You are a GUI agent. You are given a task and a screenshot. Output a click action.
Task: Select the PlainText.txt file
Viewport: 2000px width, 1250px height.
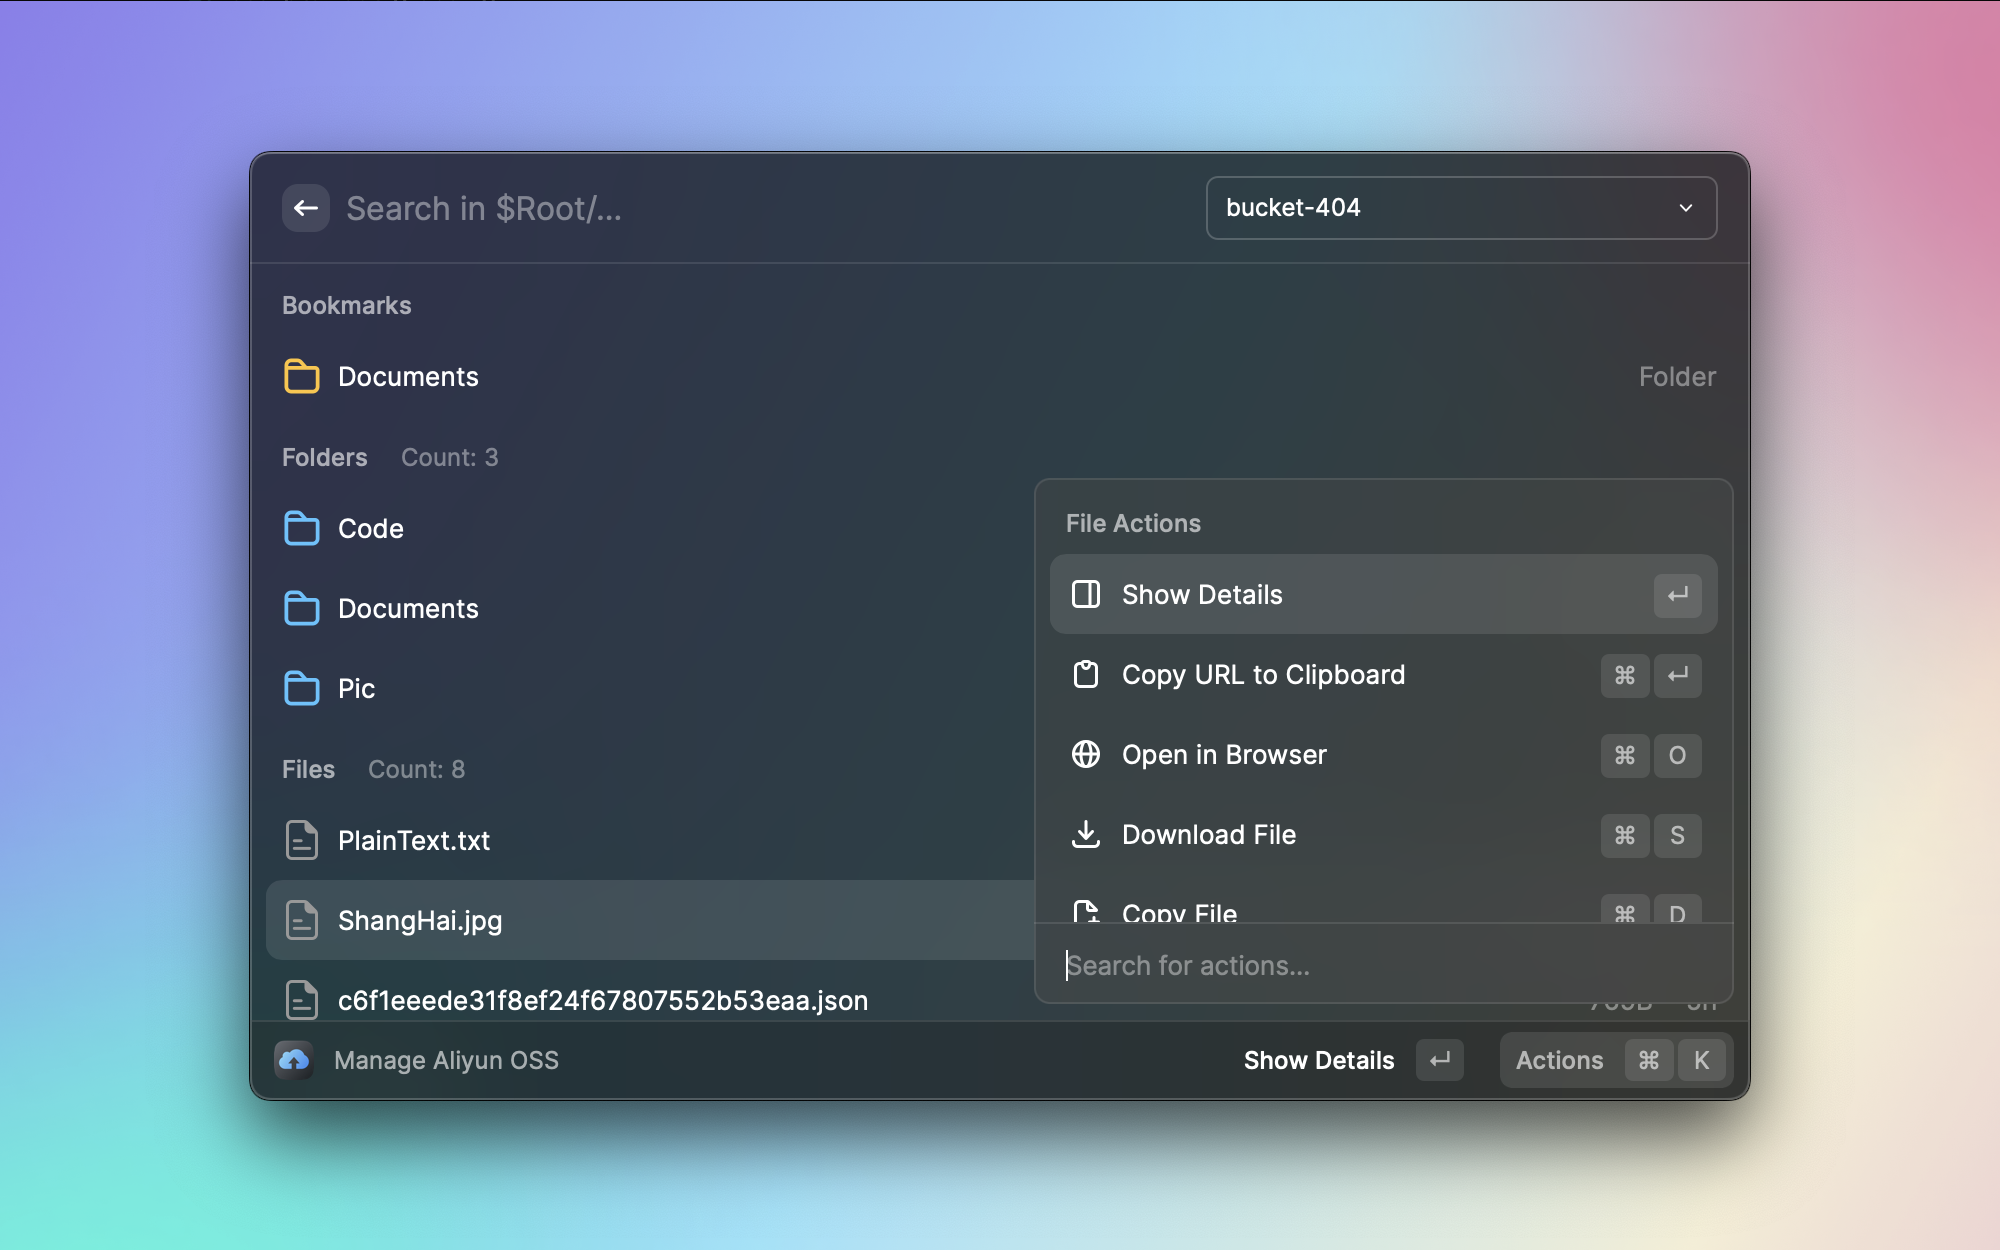point(414,841)
